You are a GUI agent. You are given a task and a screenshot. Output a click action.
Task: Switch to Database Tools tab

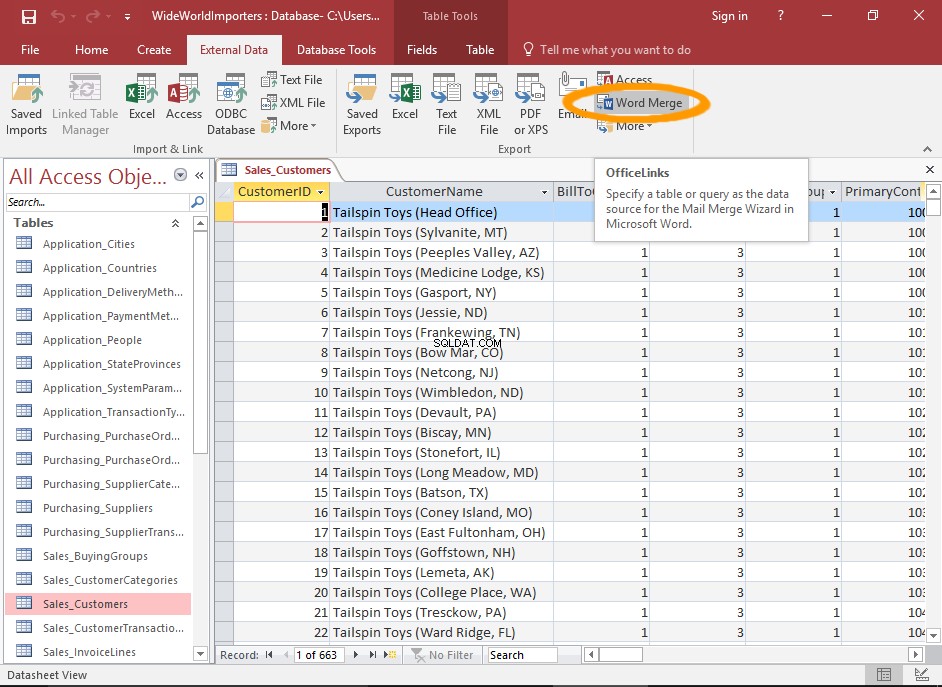(x=336, y=50)
